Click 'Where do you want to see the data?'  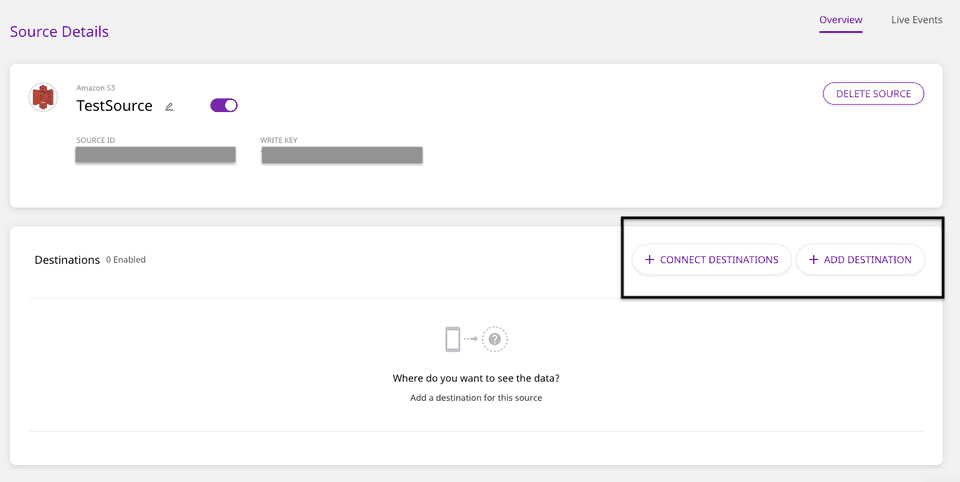[476, 379]
